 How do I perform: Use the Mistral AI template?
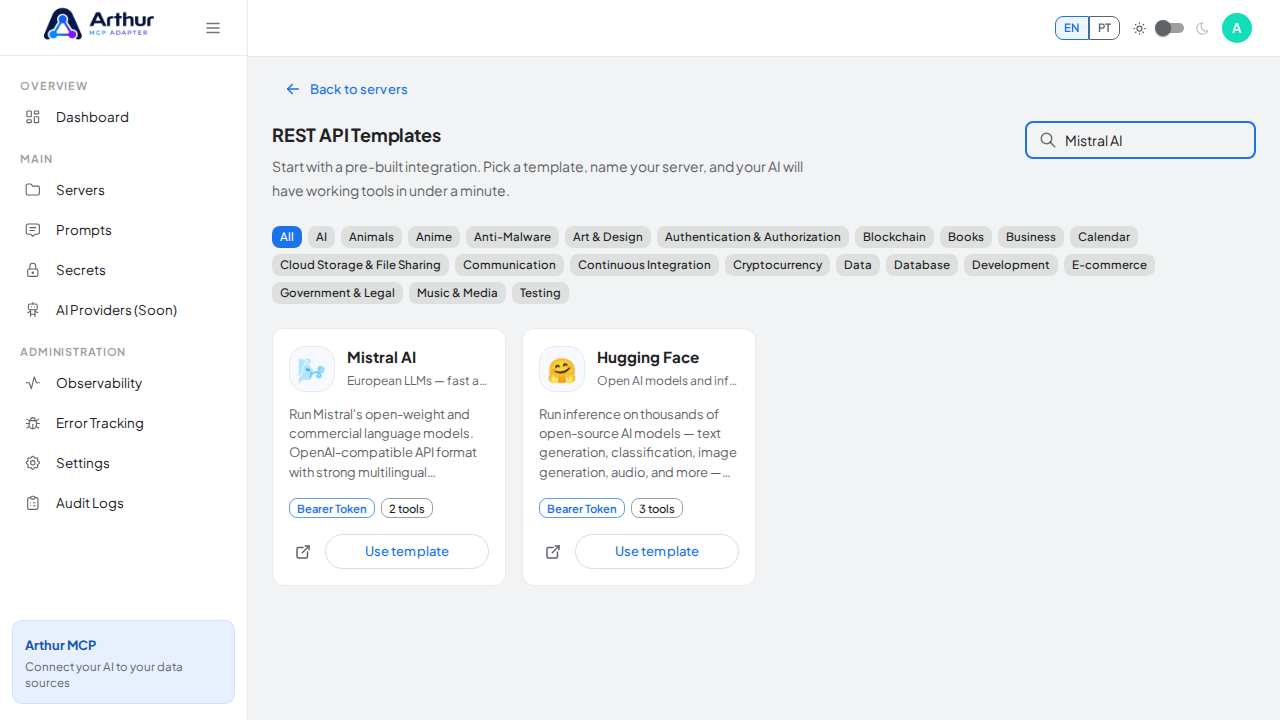pos(407,552)
